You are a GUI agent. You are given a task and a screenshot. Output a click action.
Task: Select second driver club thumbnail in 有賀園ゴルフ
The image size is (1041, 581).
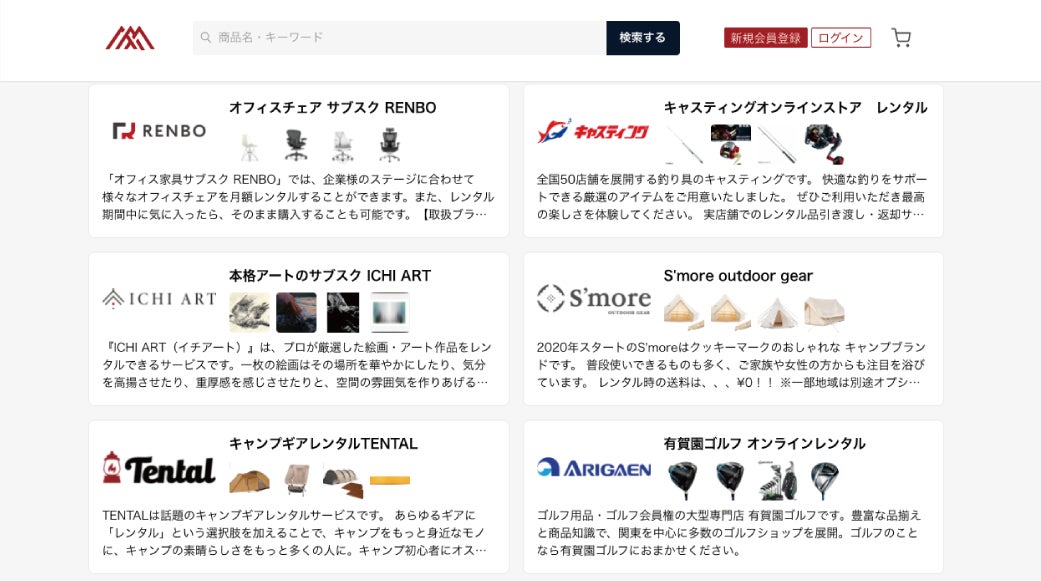click(731, 481)
